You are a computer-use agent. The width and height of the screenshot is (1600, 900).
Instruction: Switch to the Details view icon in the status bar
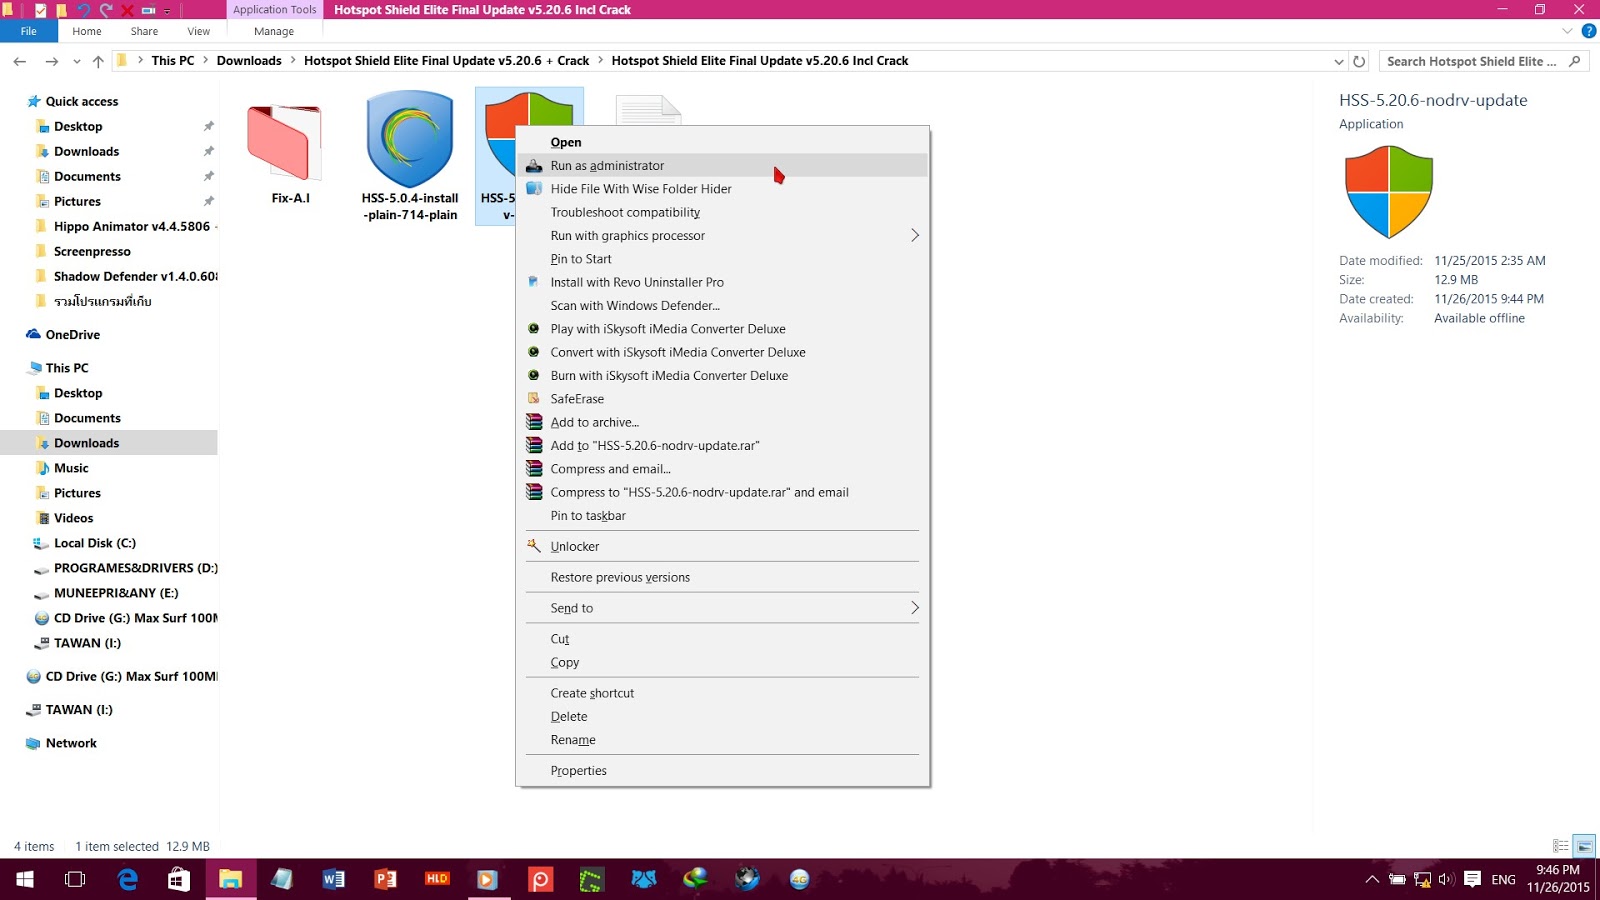[x=1560, y=846]
